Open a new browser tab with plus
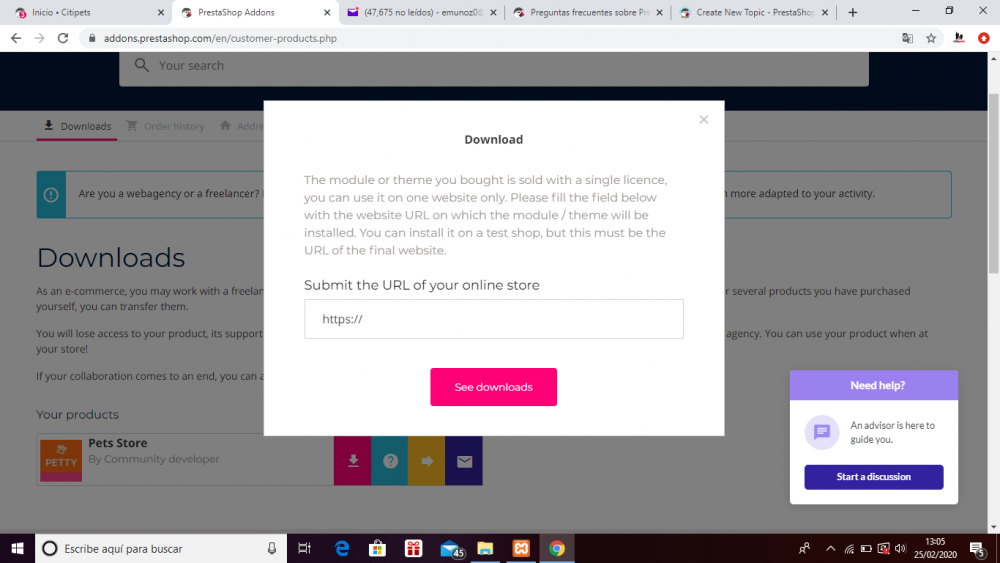Viewport: 1000px width, 563px height. click(852, 12)
